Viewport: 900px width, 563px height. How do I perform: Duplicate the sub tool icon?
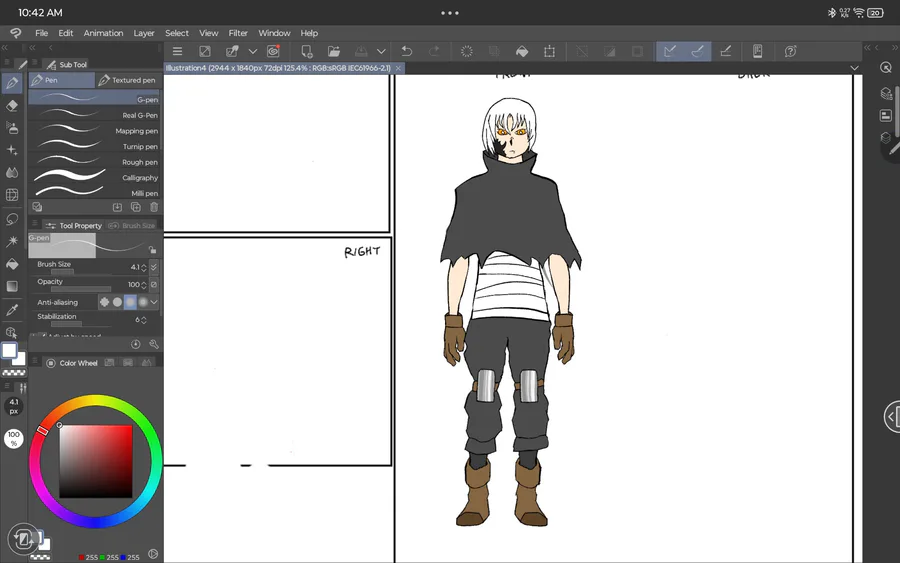[x=136, y=207]
